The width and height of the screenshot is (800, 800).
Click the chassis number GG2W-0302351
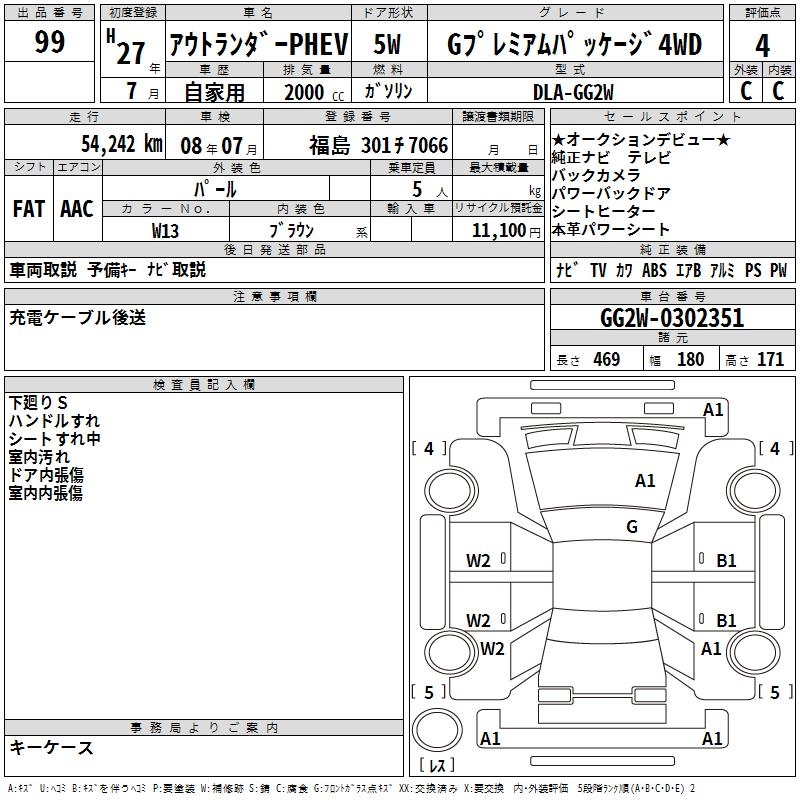point(672,318)
